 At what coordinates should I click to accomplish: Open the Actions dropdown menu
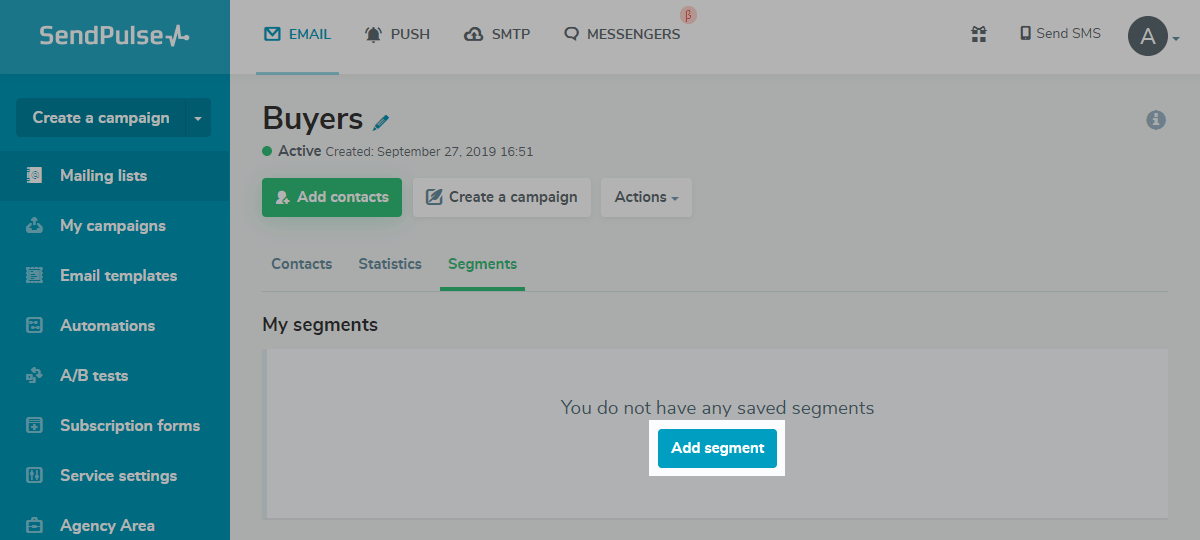point(646,197)
